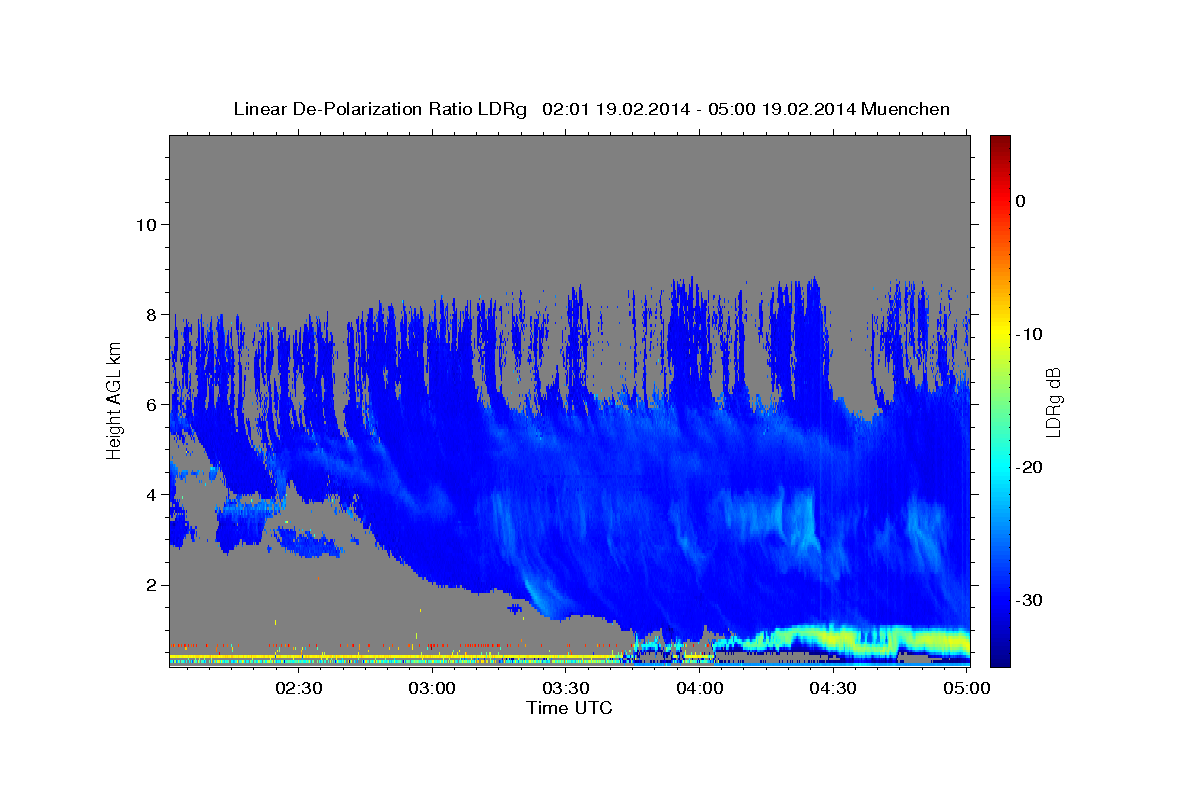Click the 04:30 time tick label
This screenshot has height=800, width=1200.
coord(833,688)
